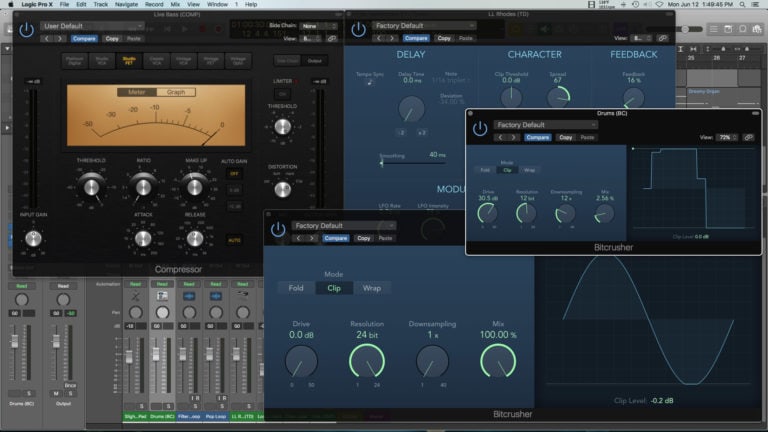Open the File menu
The image size is (768, 432).
tap(64, 4)
